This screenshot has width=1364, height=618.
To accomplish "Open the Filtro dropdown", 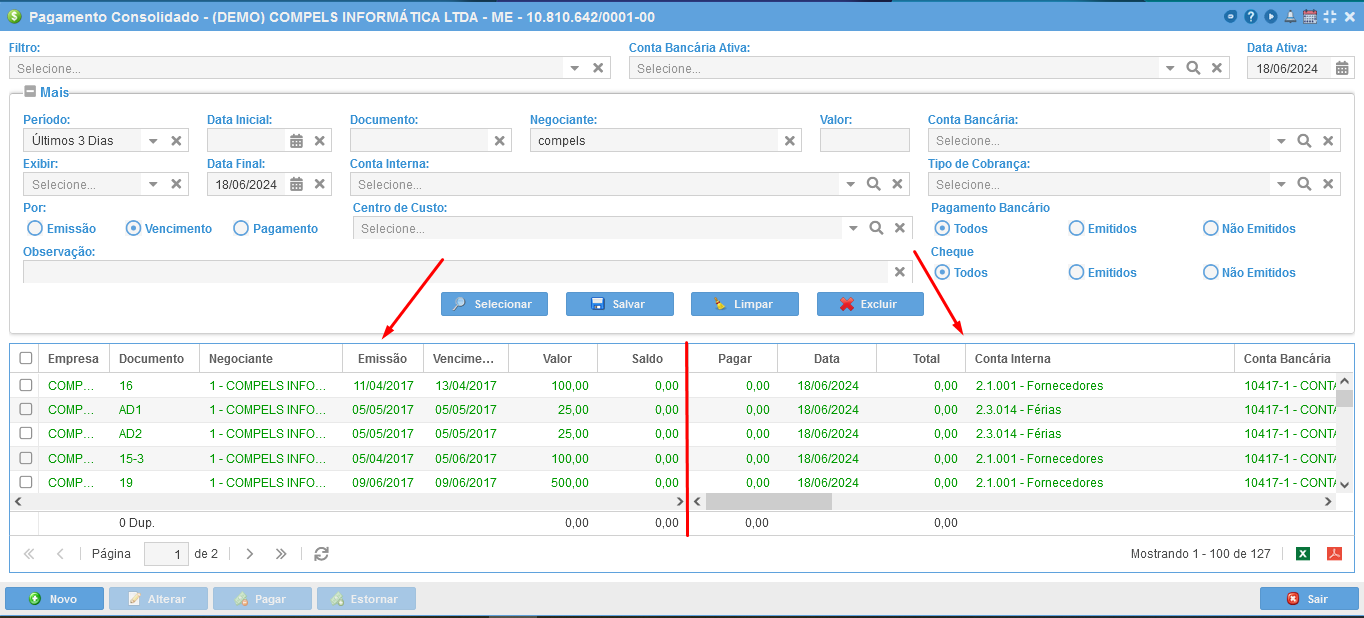I will (x=575, y=68).
